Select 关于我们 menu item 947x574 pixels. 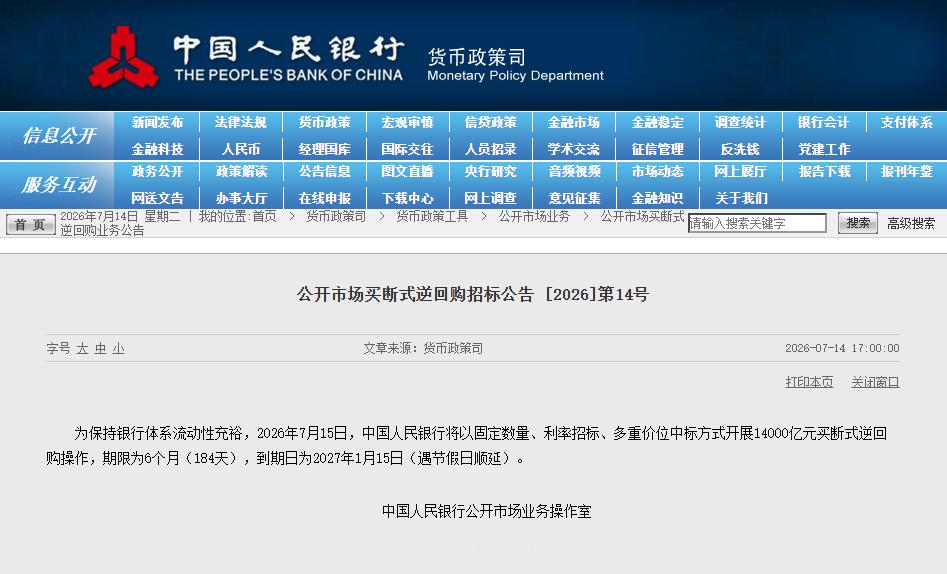[x=740, y=198]
